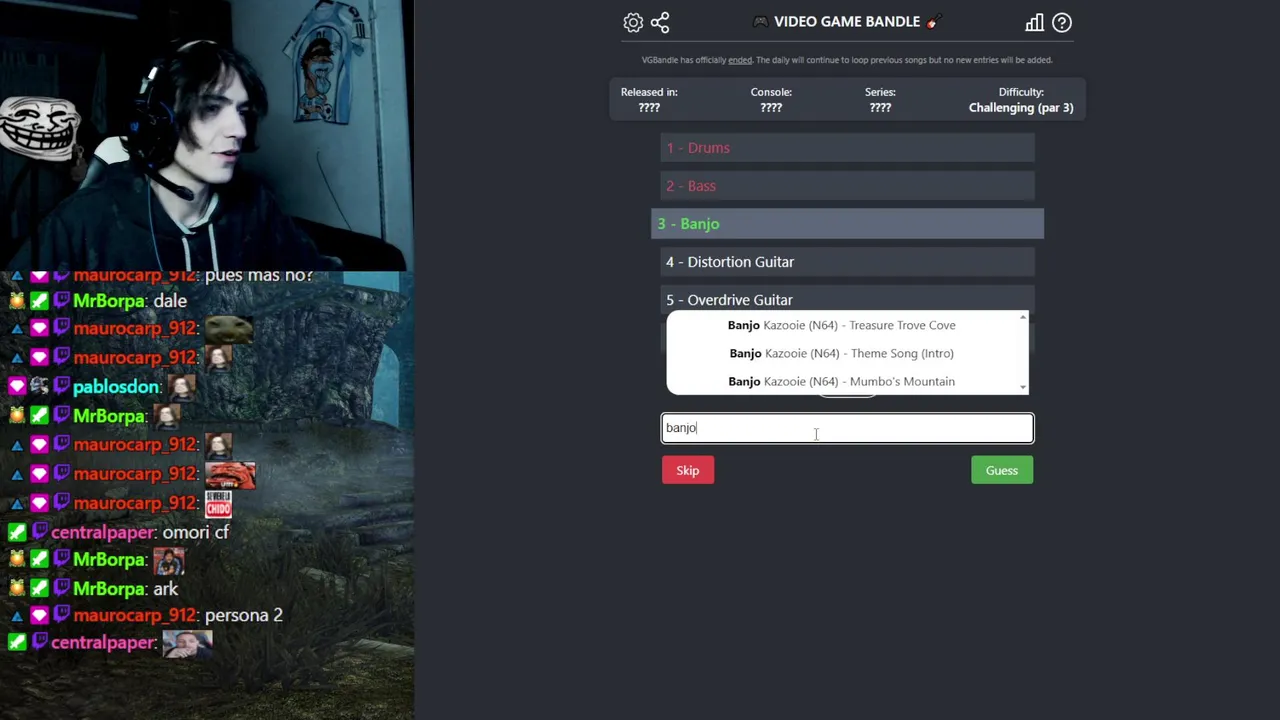Click the heart badge in "persona 2" row
Screen dimensions: 1280x720
(x=39, y=616)
